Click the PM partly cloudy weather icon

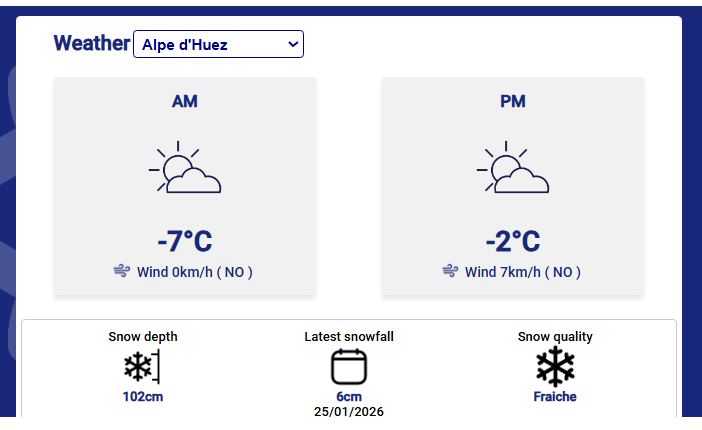coord(513,171)
